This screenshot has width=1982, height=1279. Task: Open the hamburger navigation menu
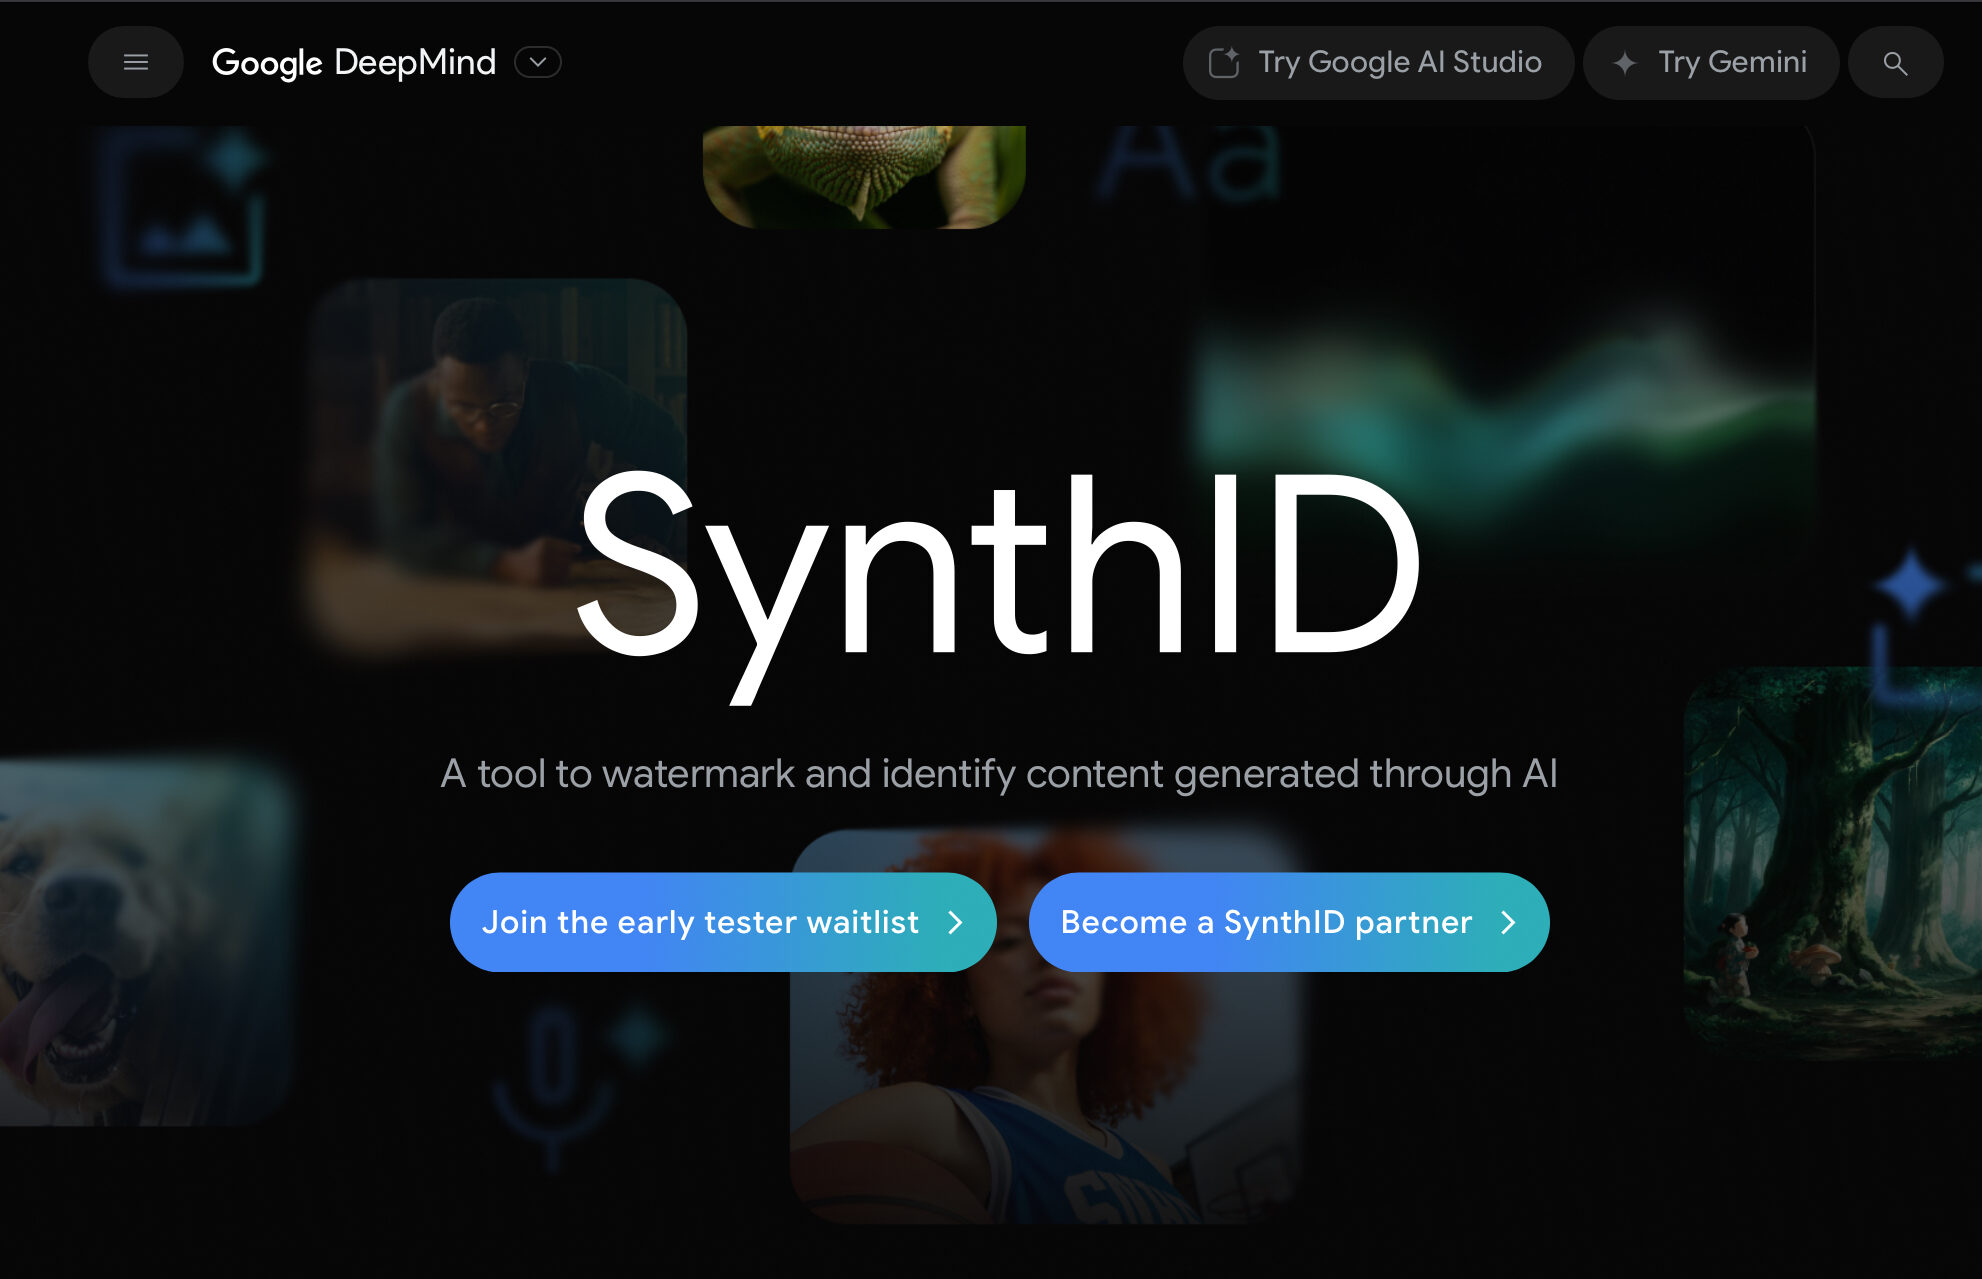pos(136,62)
